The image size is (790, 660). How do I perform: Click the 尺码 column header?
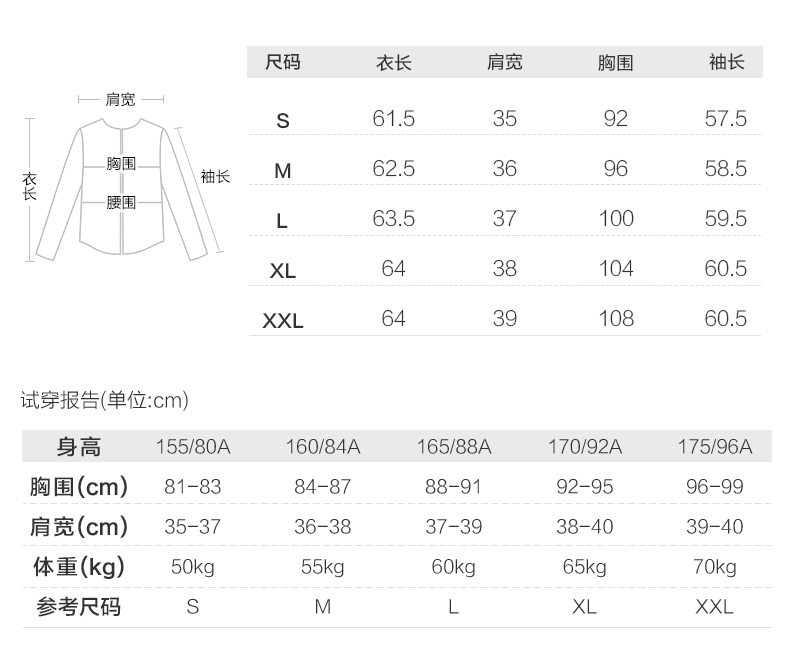coord(282,63)
